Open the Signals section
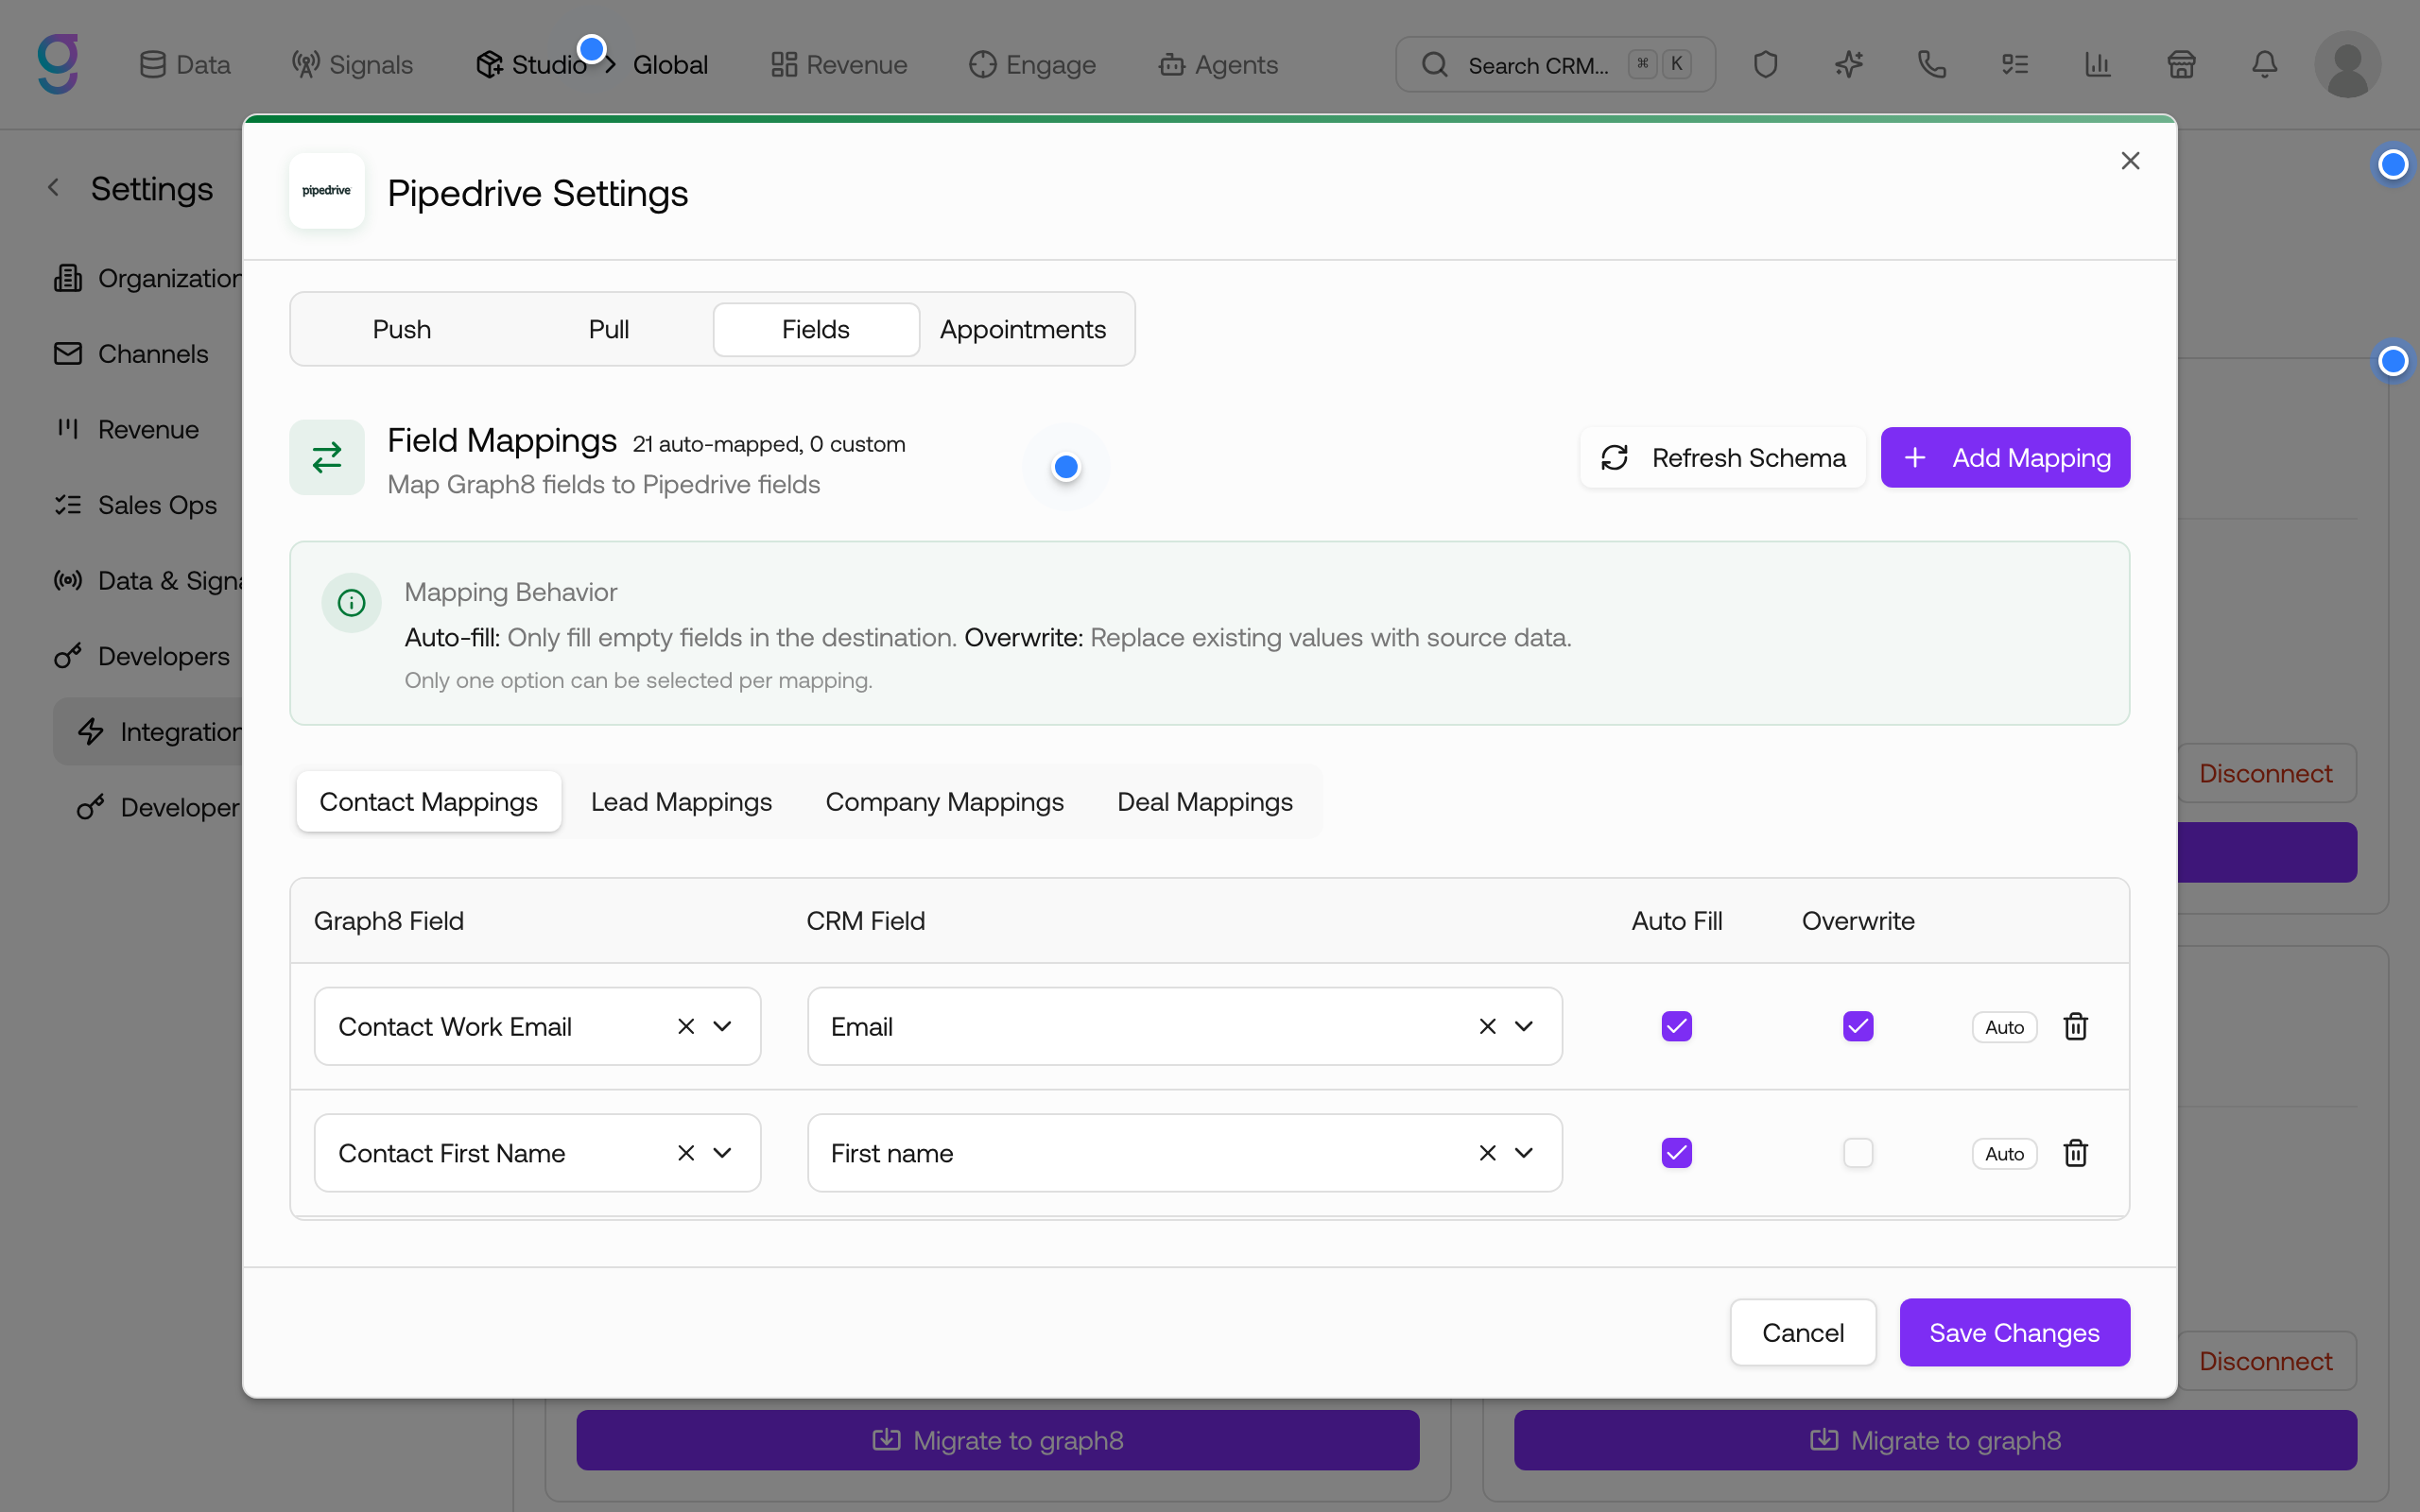 coord(352,65)
